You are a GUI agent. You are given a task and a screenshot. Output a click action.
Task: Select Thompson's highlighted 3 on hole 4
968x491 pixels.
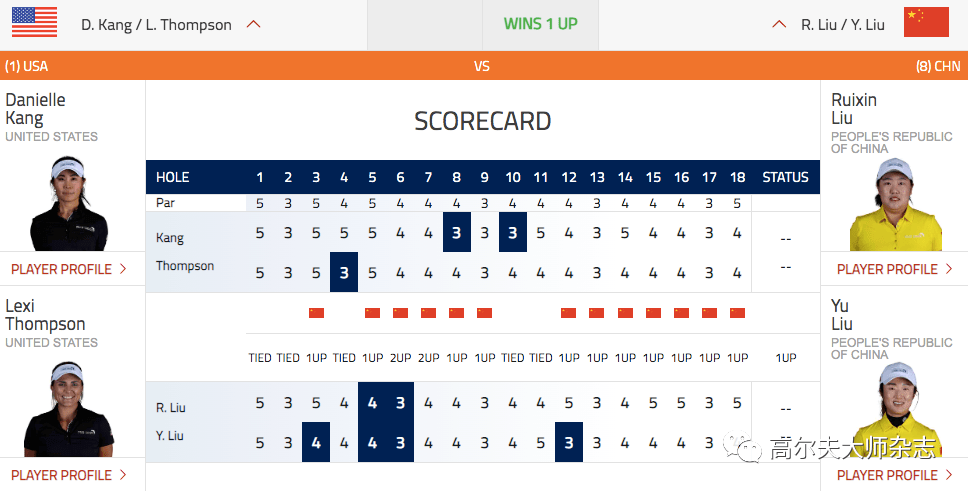point(344,272)
